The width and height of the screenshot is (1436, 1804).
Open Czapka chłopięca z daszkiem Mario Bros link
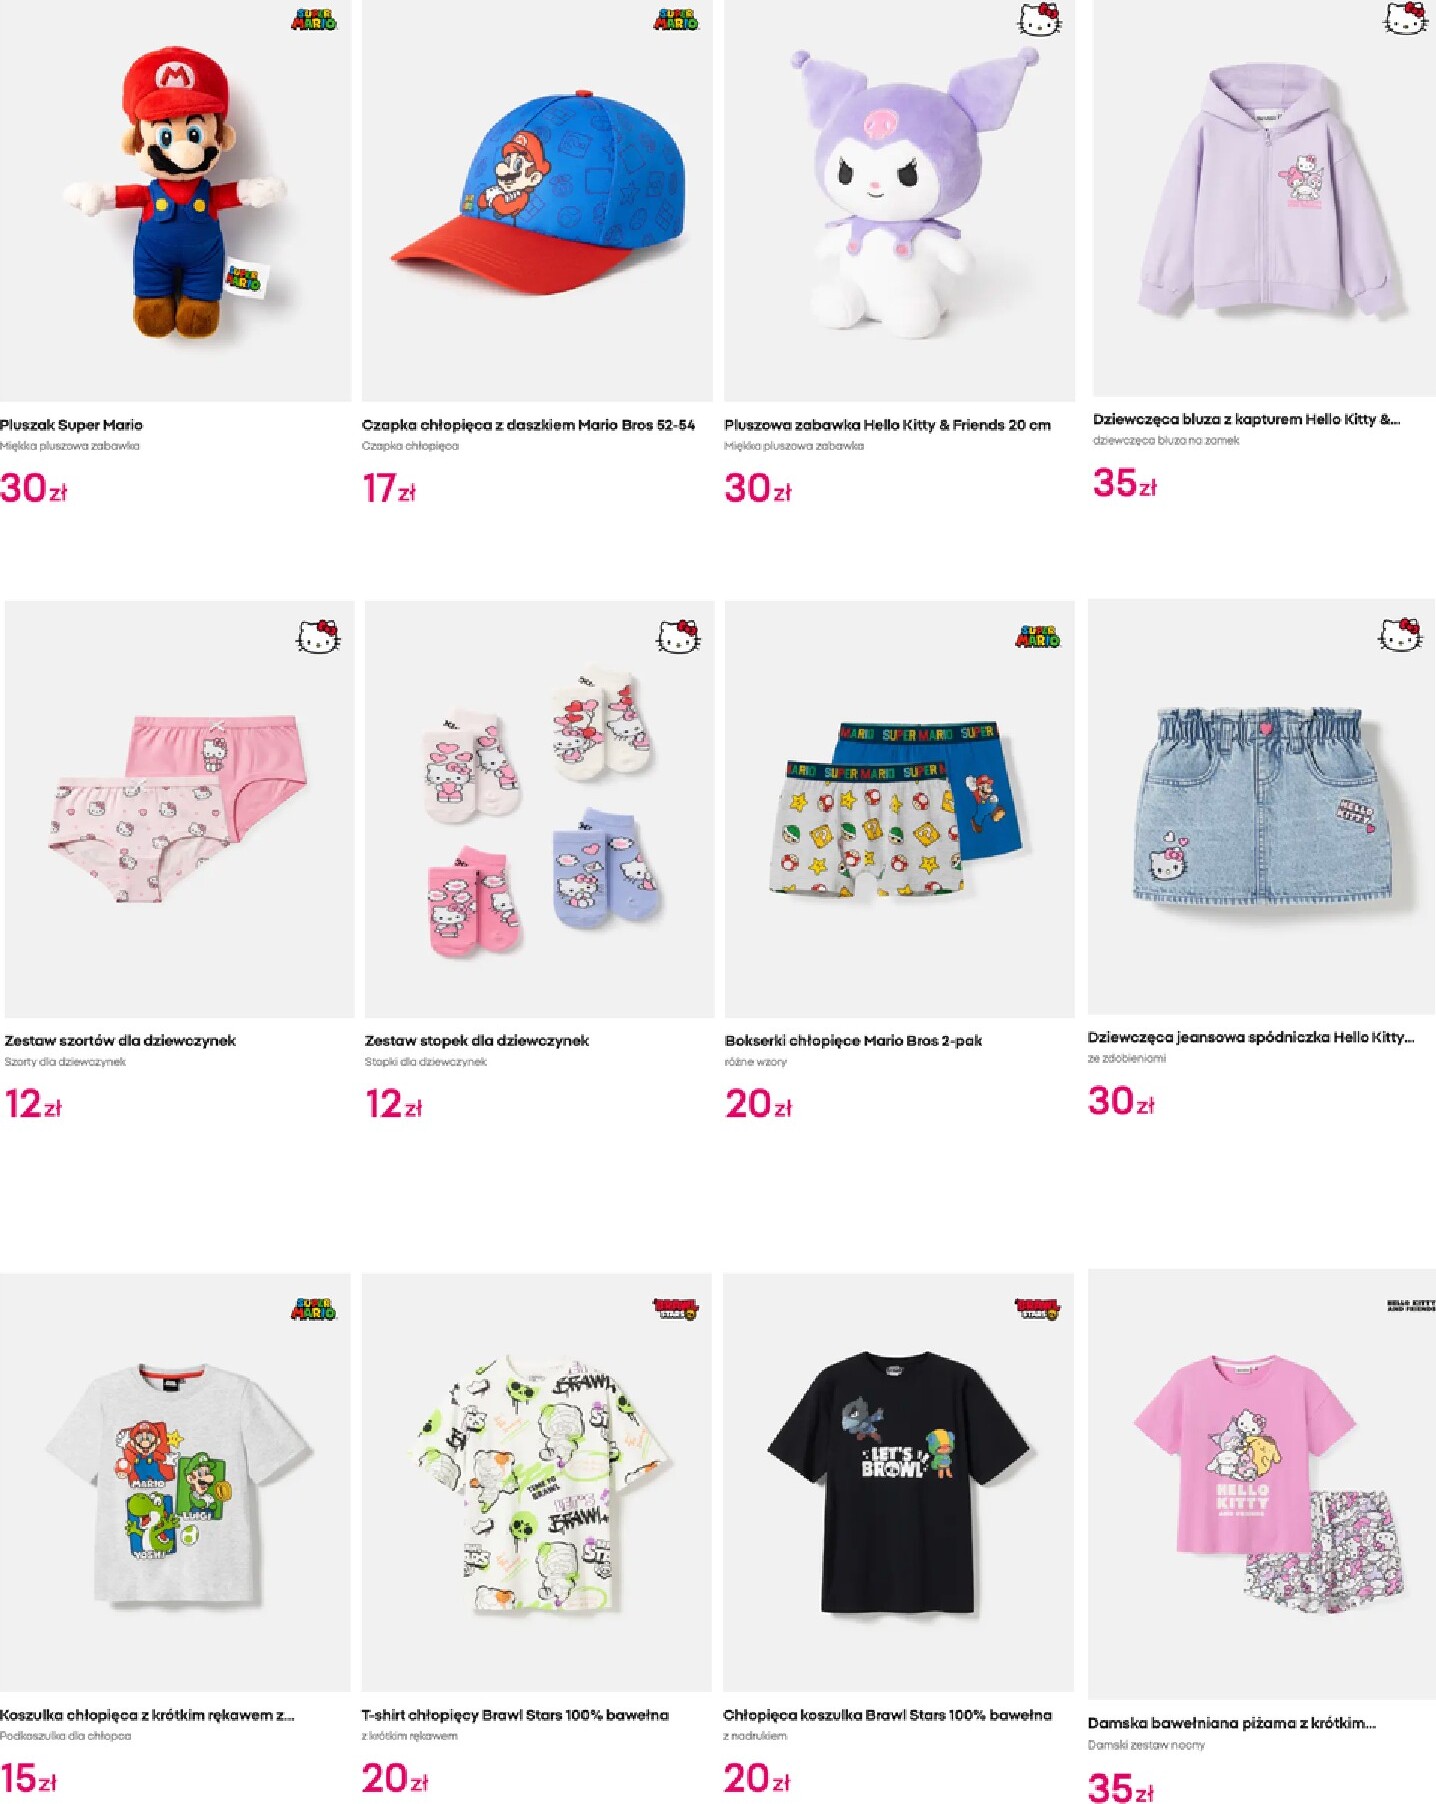[528, 425]
